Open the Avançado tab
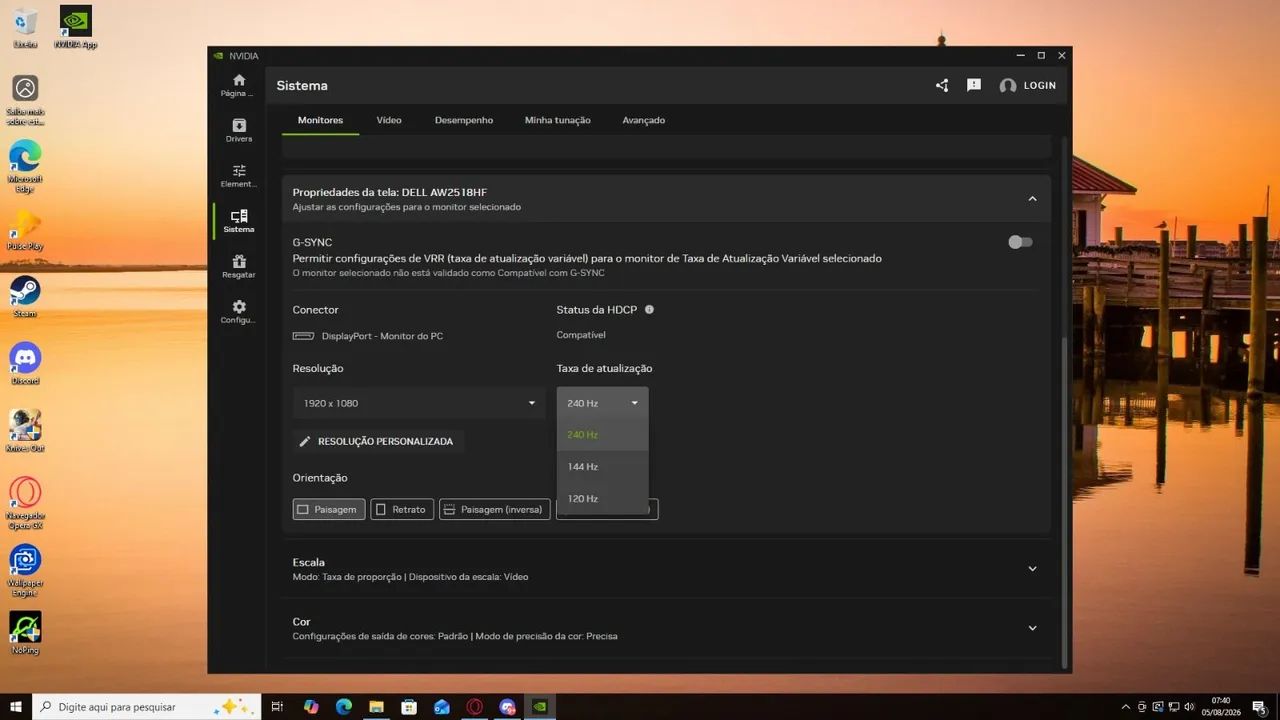Image resolution: width=1280 pixels, height=720 pixels. pos(644,120)
